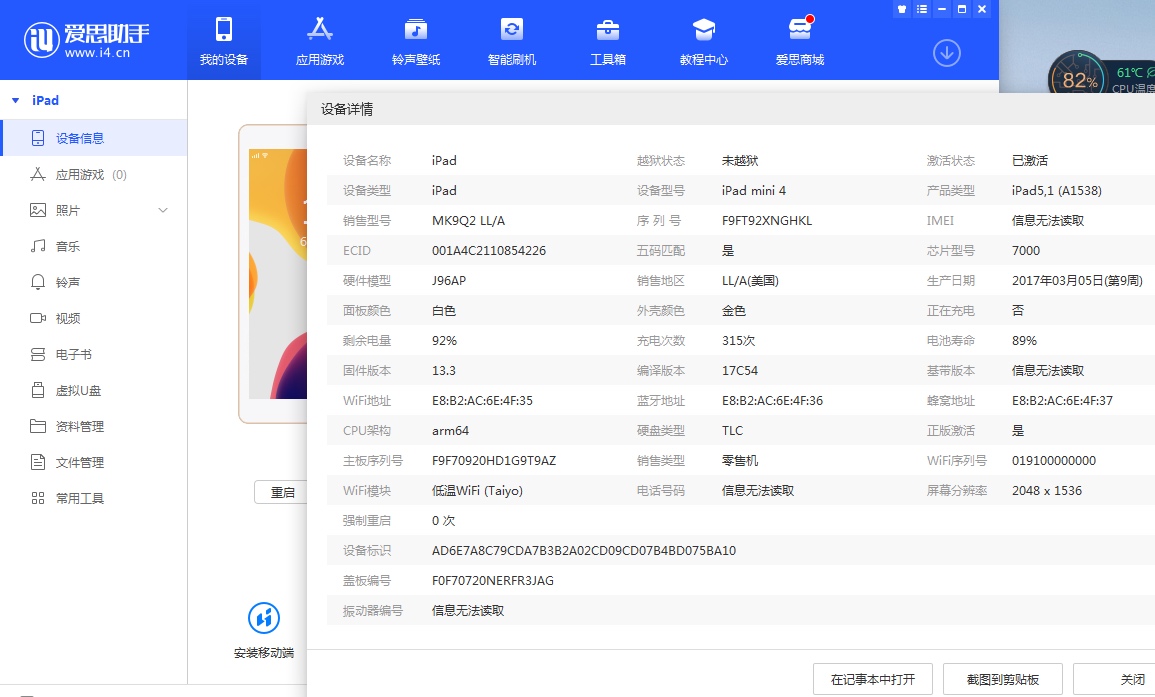Click the 爱思助手 logo
Image resolution: width=1155 pixels, height=697 pixels.
click(87, 40)
